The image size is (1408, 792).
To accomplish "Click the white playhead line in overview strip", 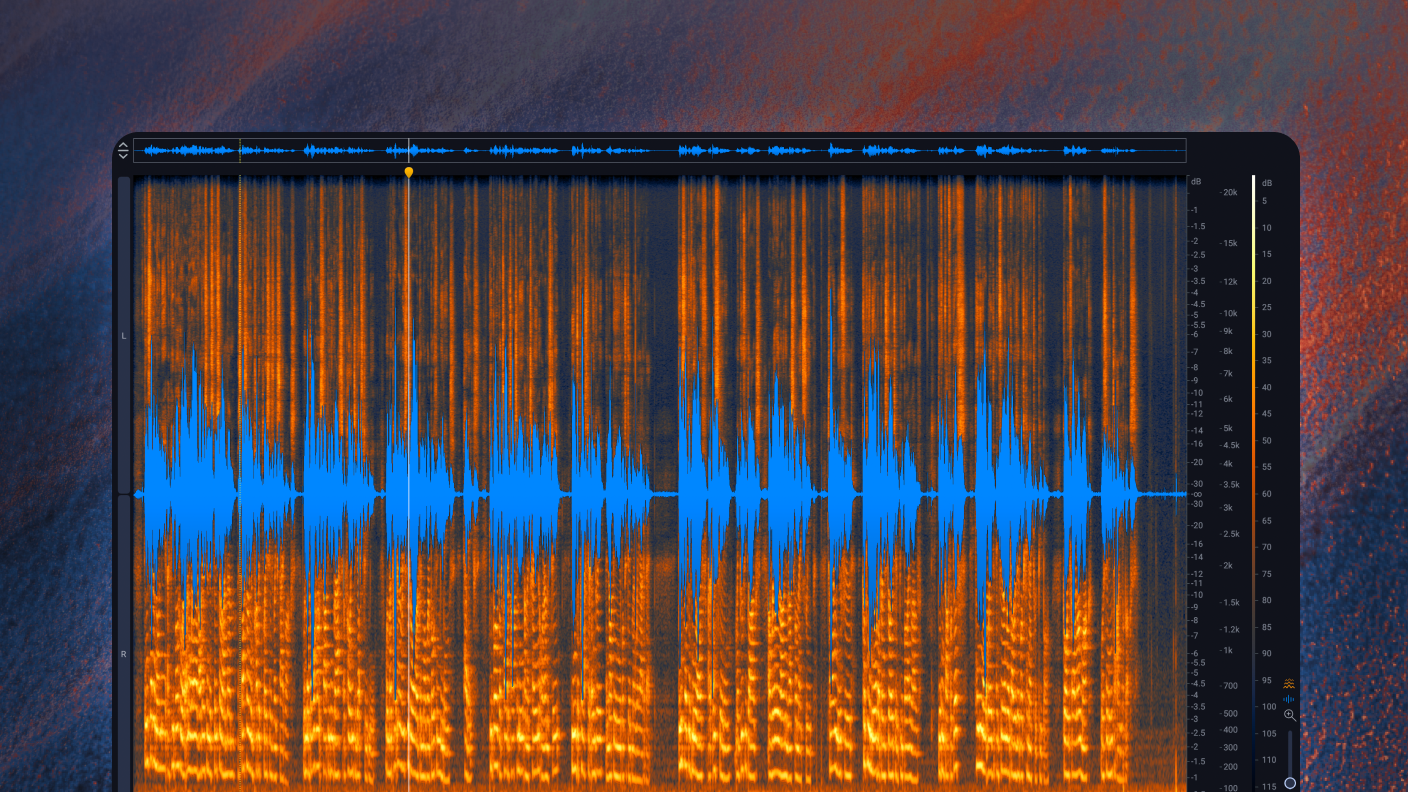I will [408, 151].
